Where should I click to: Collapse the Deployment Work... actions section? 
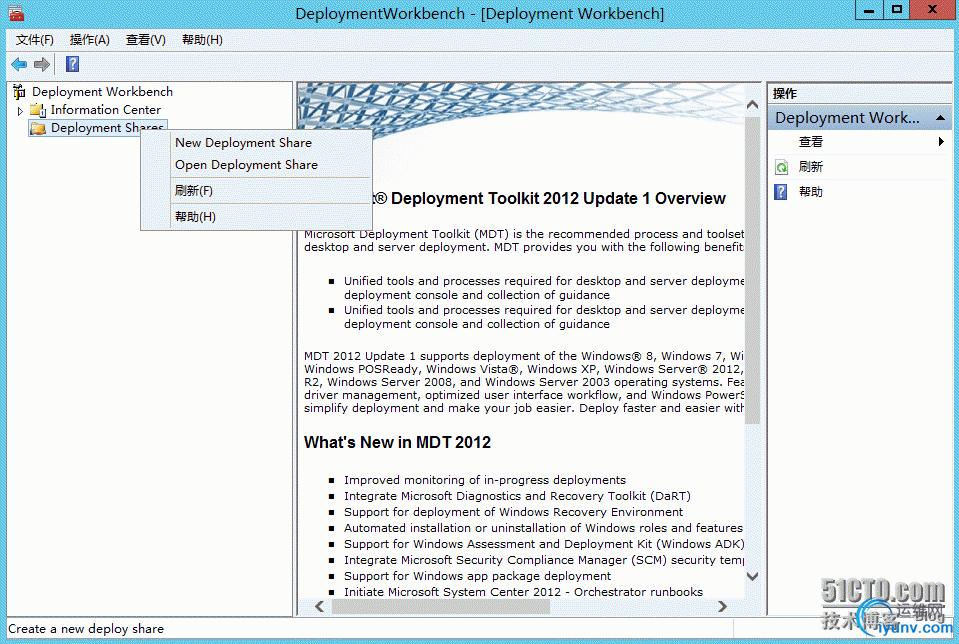pos(941,117)
